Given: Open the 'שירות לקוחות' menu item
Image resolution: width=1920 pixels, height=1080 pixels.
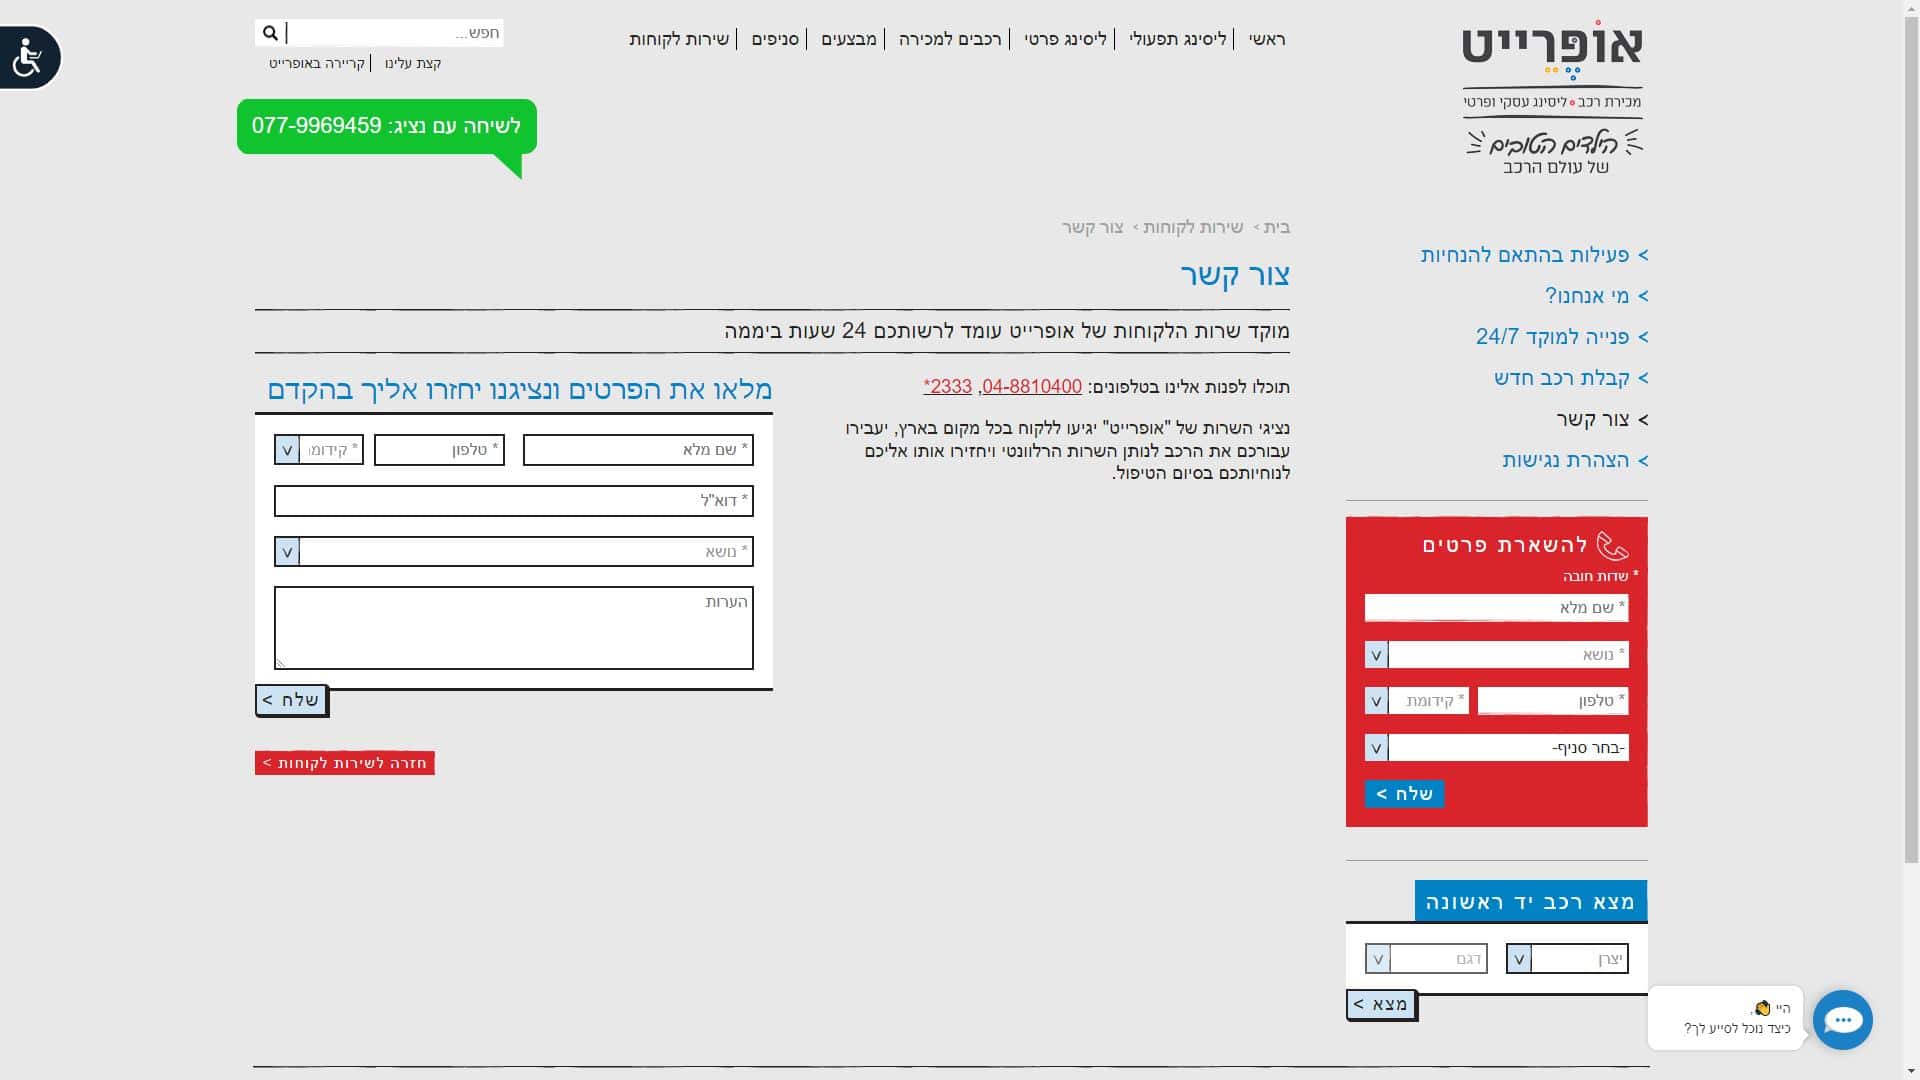Looking at the screenshot, I should pyautogui.click(x=679, y=39).
